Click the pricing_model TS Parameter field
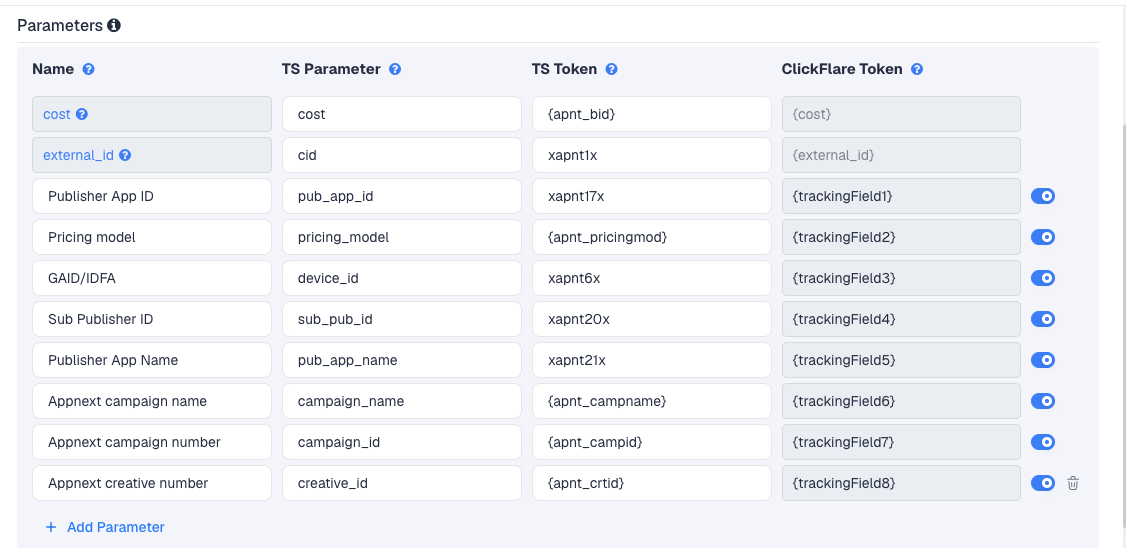This screenshot has height=548, width=1126. [401, 237]
